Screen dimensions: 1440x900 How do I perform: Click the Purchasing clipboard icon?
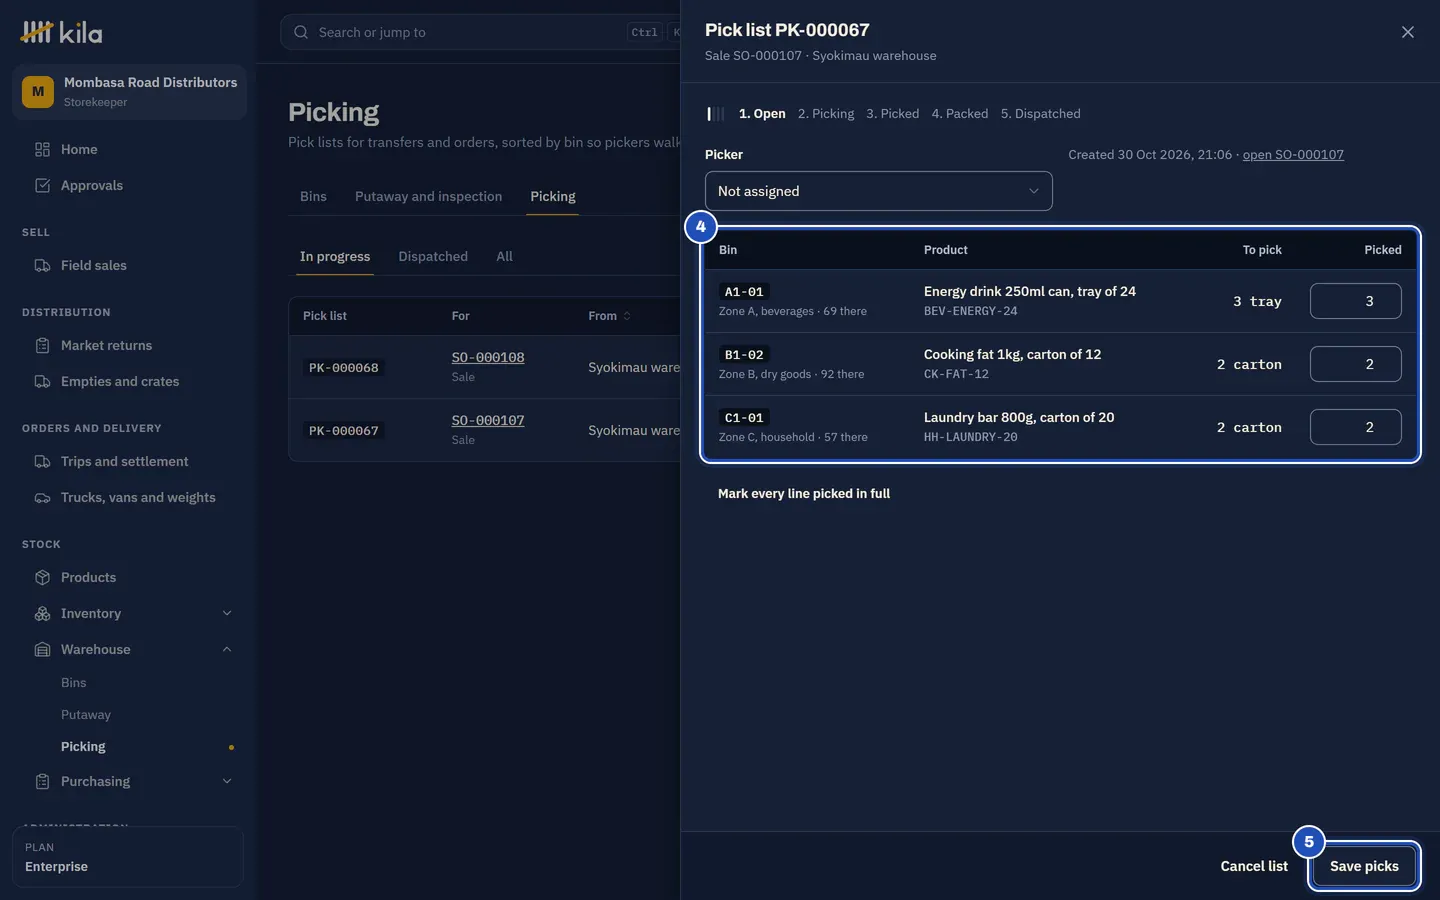click(x=42, y=781)
